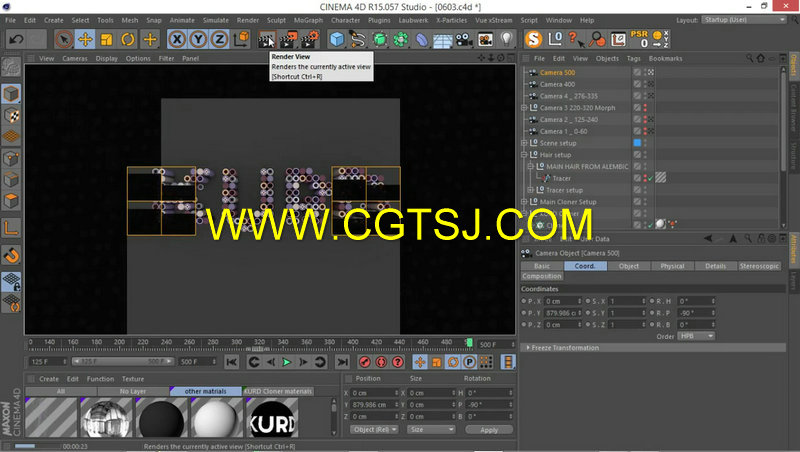Click the Record Active Objects button
This screenshot has height=452, width=800.
tap(364, 362)
